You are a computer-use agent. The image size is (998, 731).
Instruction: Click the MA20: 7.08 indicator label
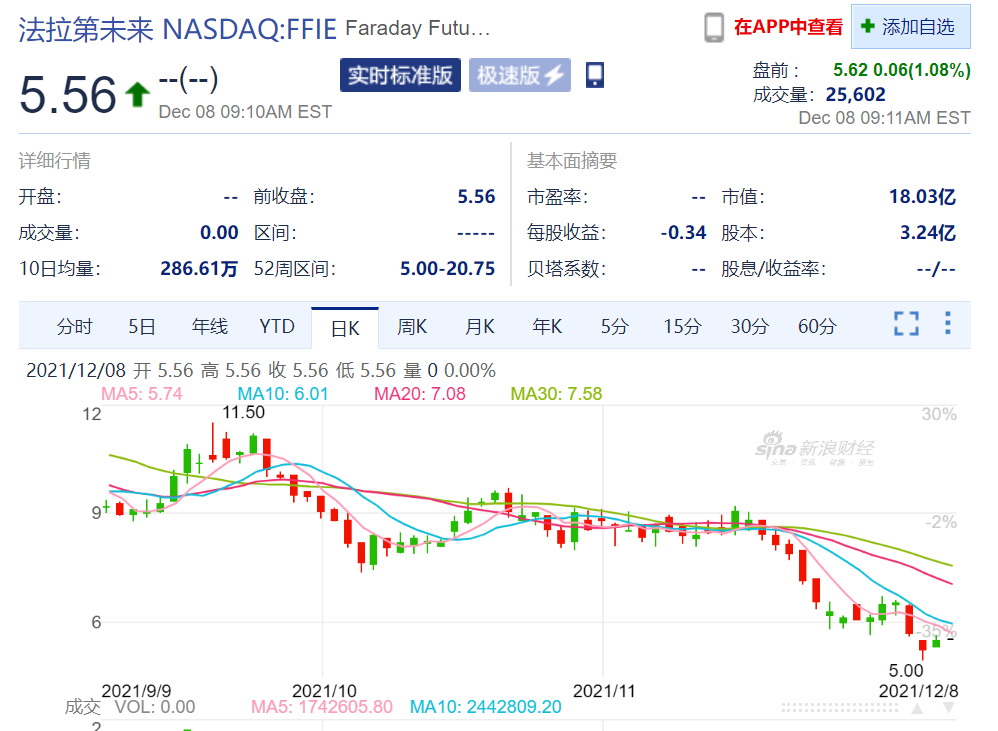419,394
